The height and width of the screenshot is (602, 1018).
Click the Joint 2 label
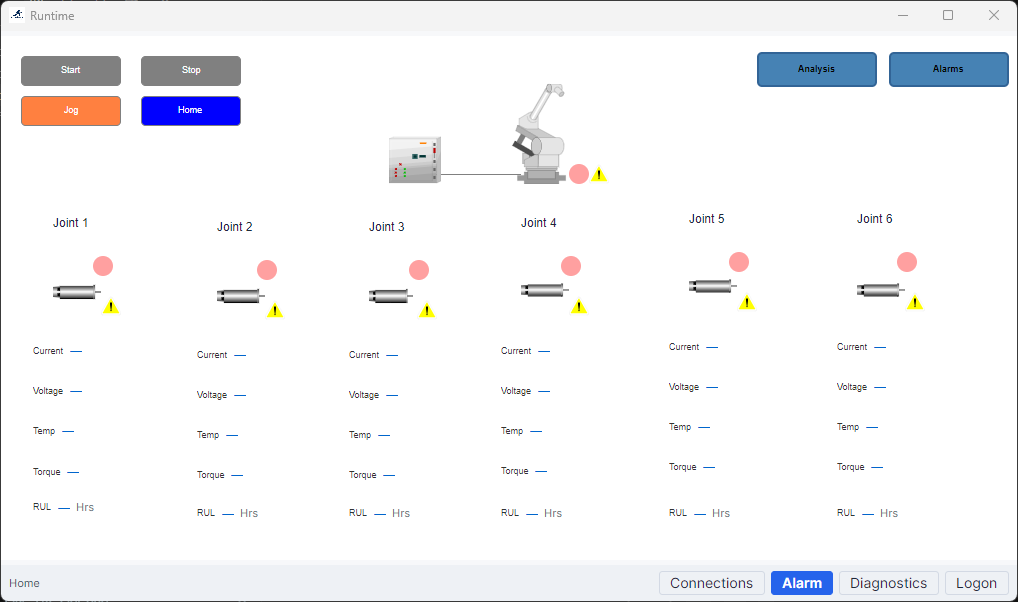click(234, 227)
